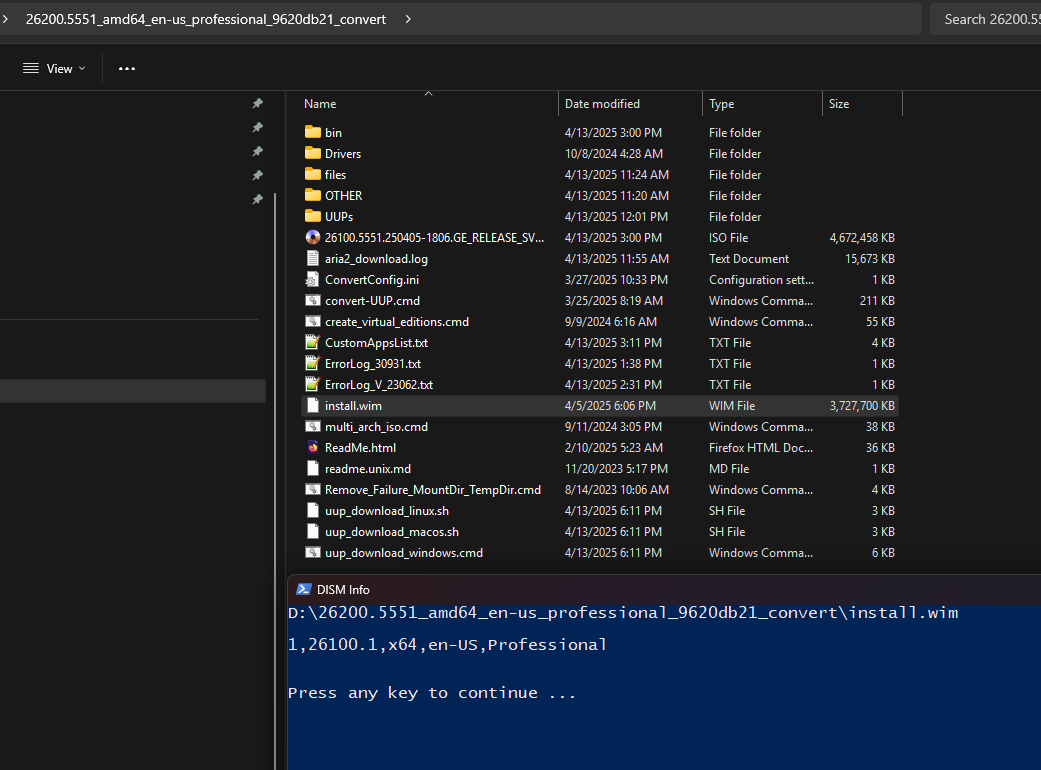
Task: Click the WIM File type cell
Action: (732, 406)
